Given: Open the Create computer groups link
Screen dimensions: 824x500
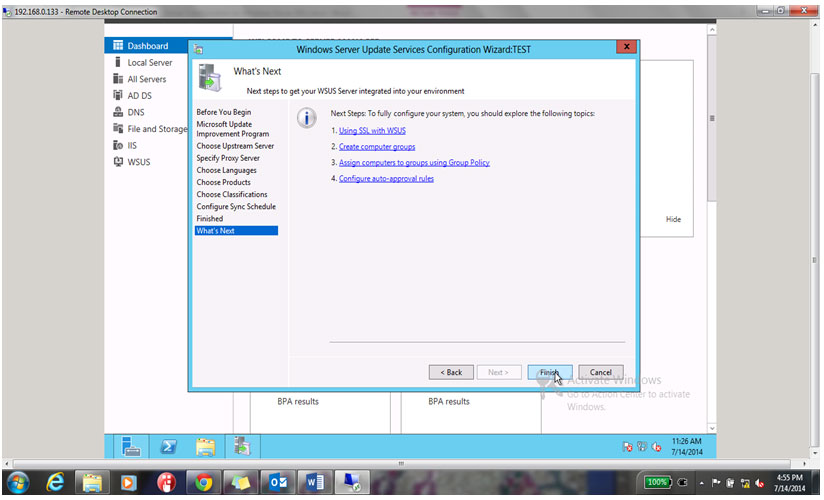Looking at the screenshot, I should (377, 147).
